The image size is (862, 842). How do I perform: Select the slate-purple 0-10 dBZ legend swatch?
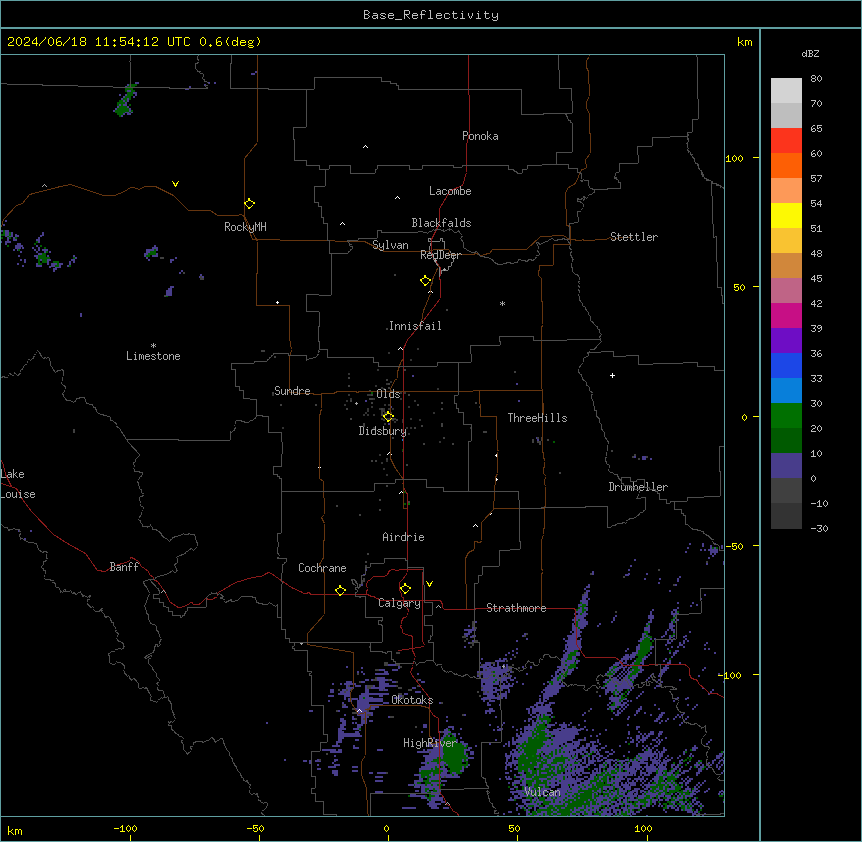[786, 466]
